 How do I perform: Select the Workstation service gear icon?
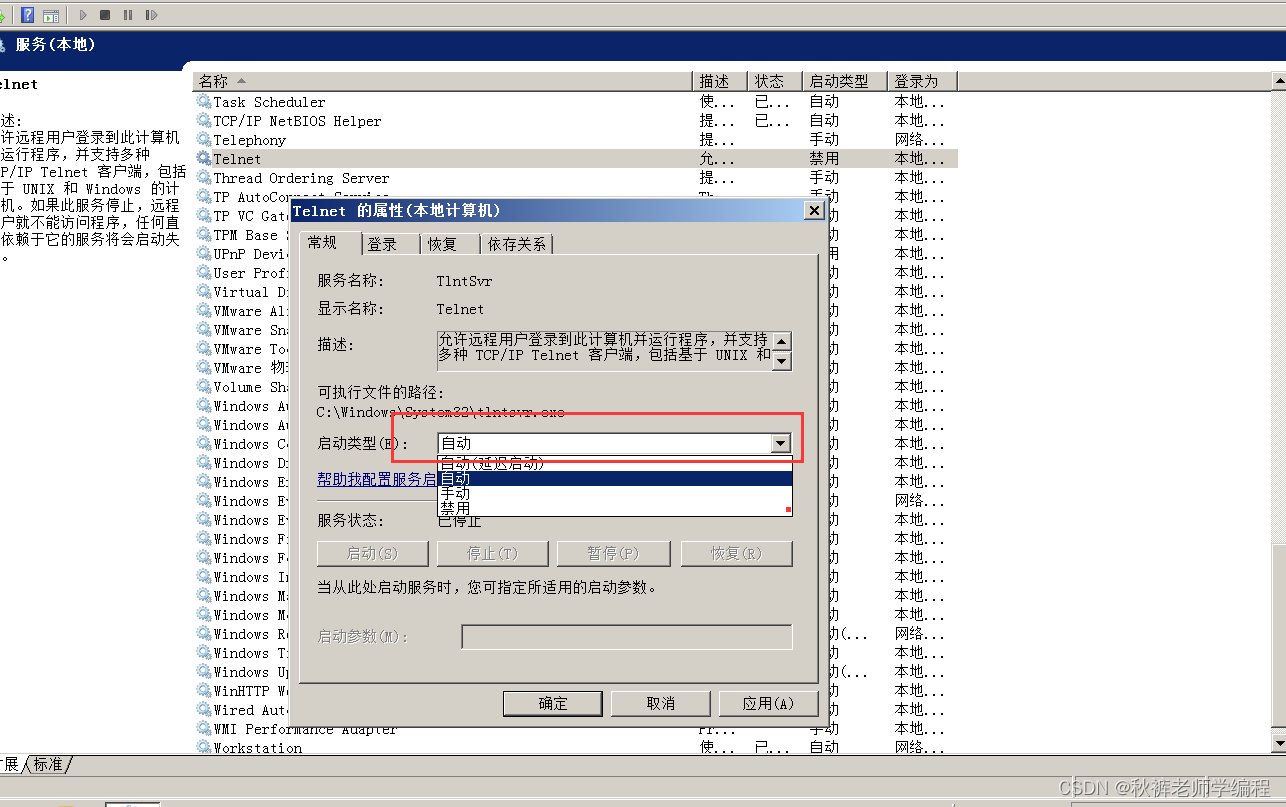[204, 748]
